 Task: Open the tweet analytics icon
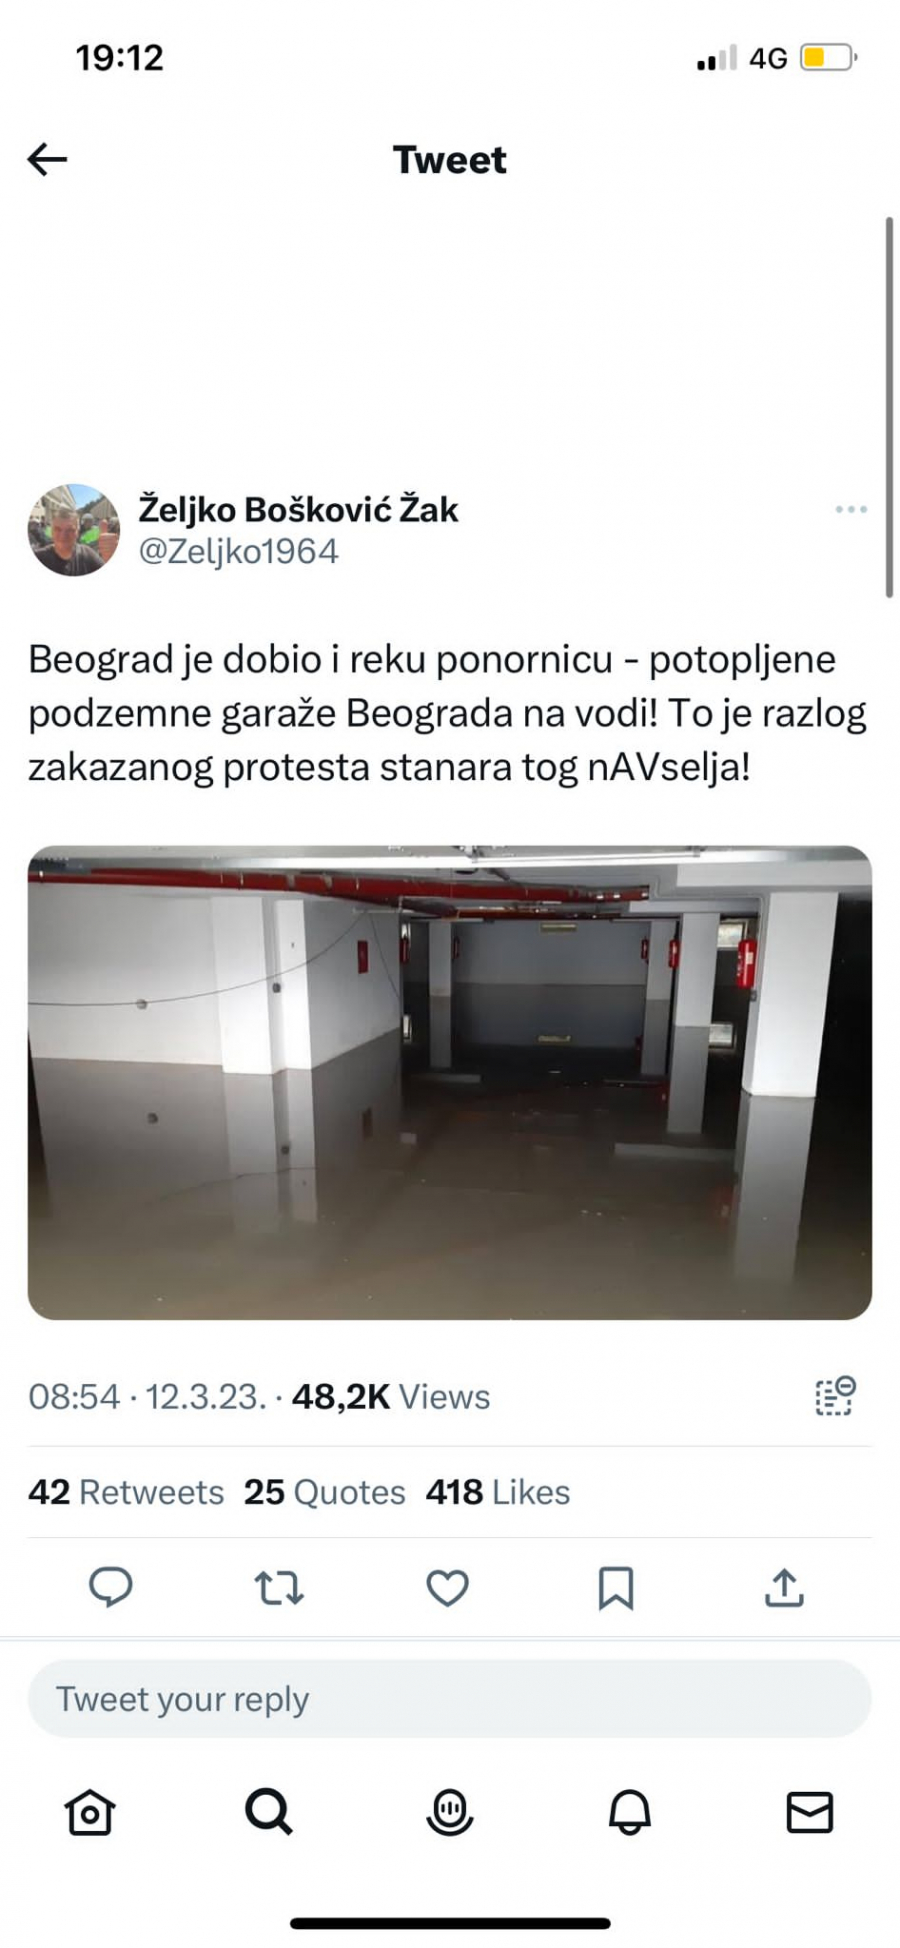pos(835,1396)
